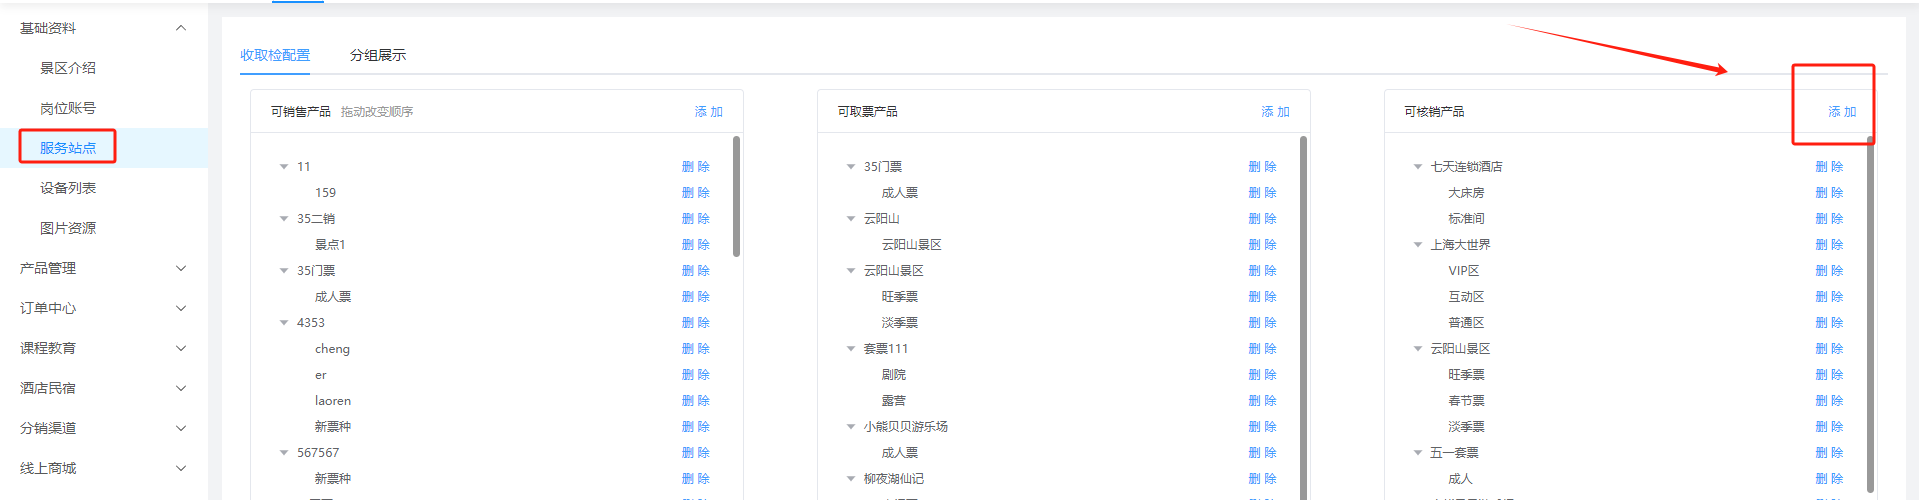Expand the 订单中心 sidebar menu

180,308
